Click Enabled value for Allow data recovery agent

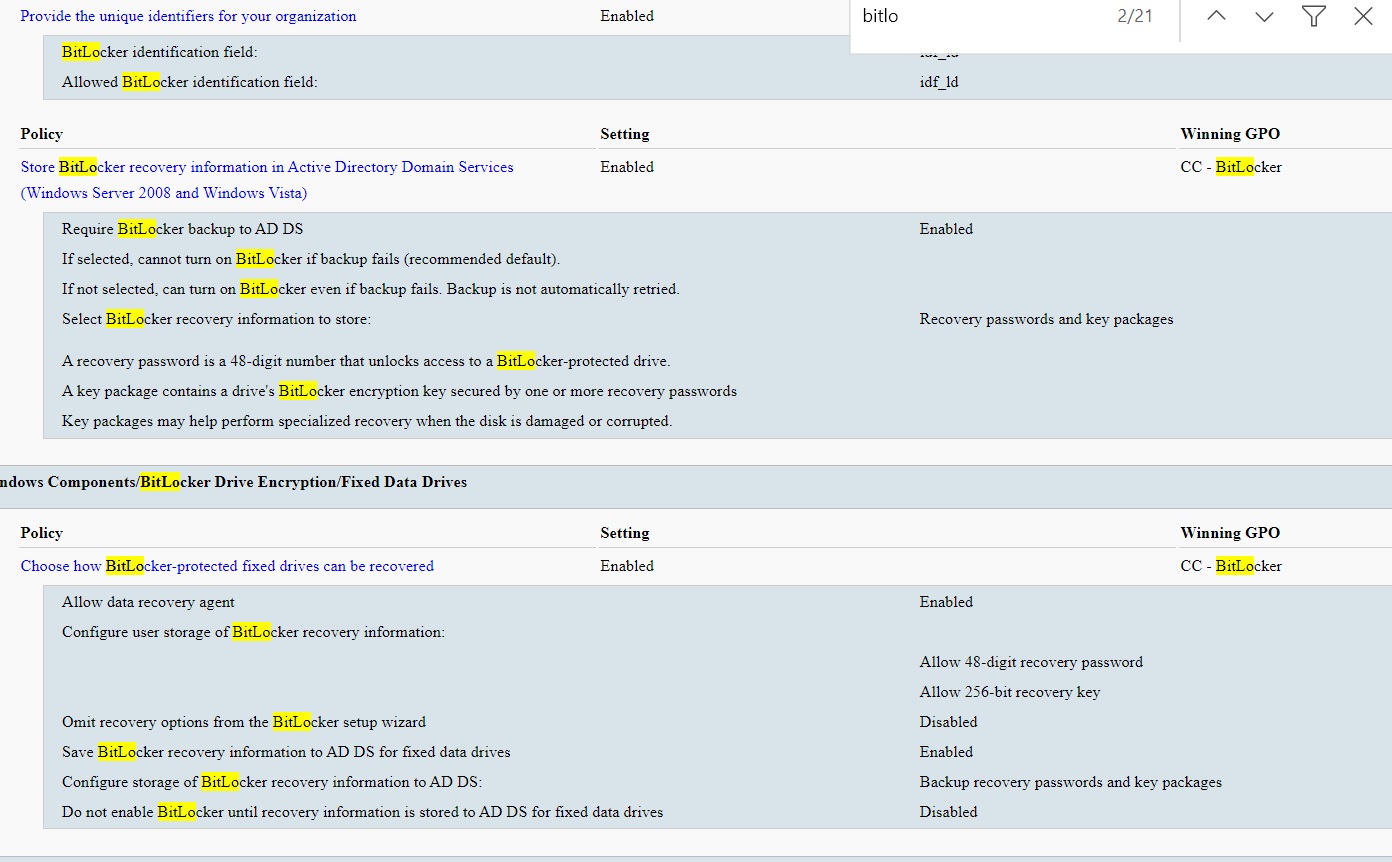click(x=946, y=602)
